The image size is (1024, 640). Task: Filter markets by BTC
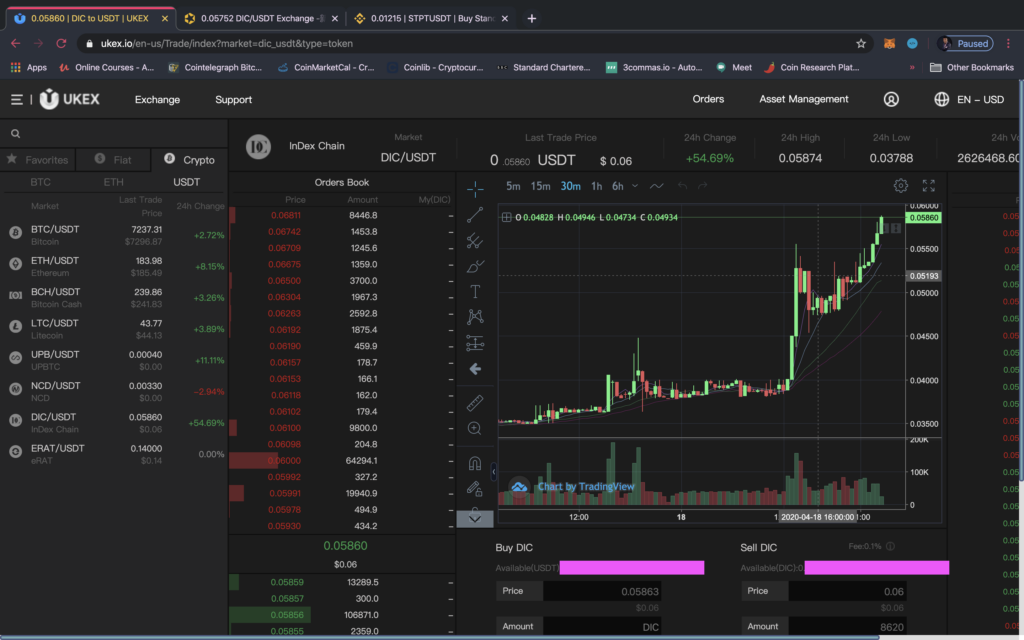(40, 182)
